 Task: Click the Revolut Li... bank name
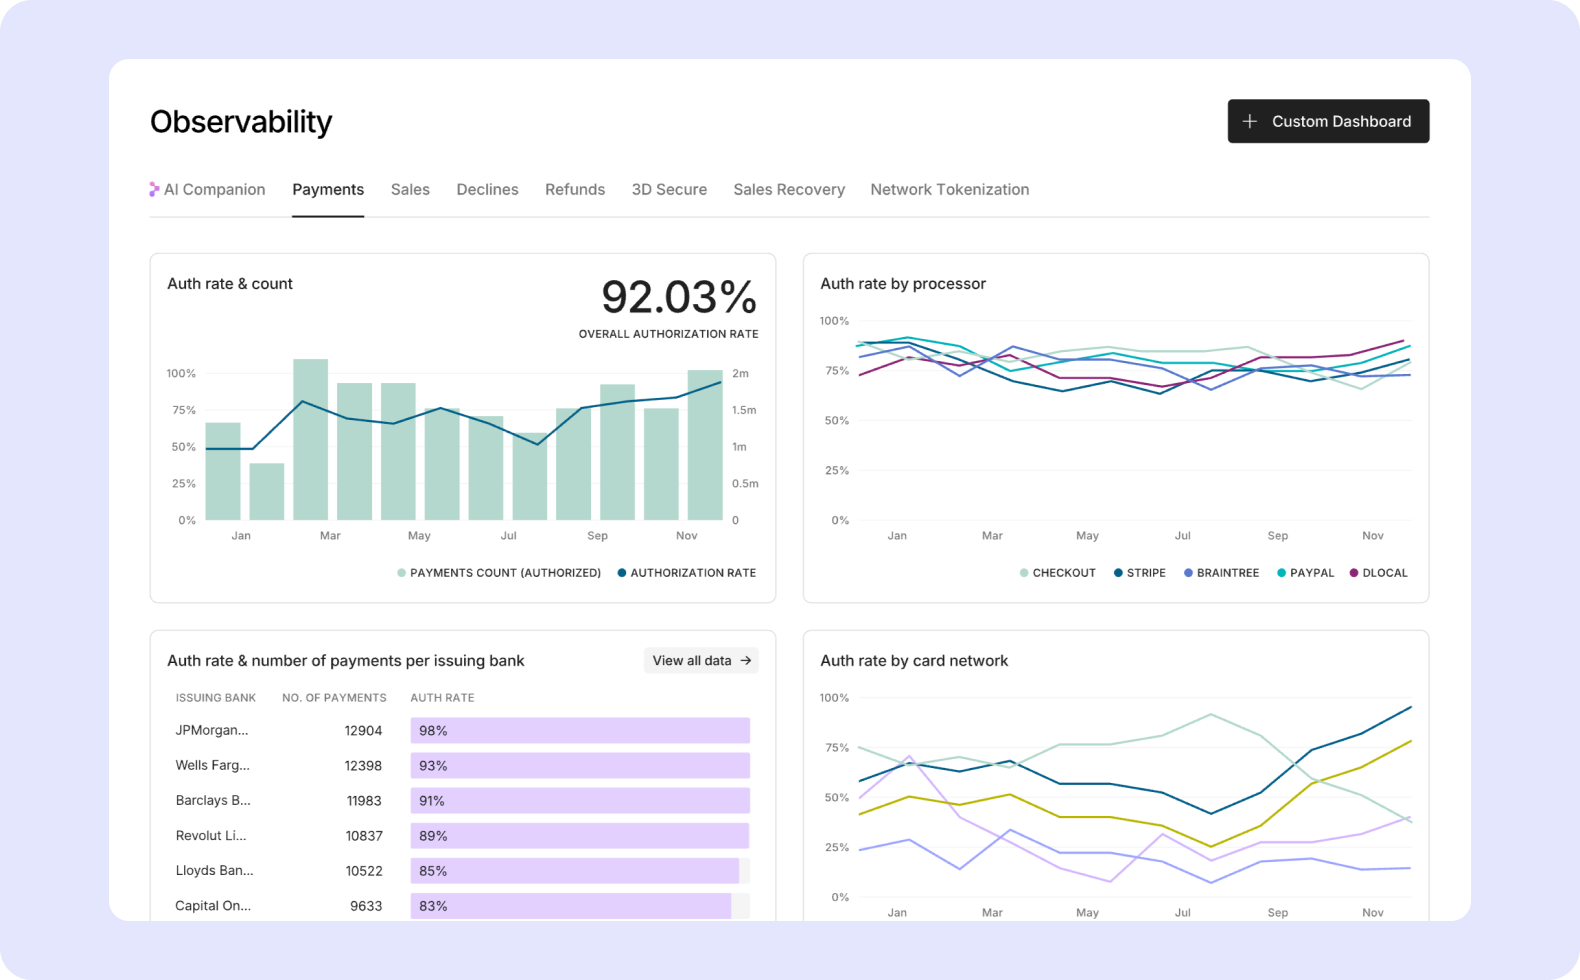click(x=211, y=836)
